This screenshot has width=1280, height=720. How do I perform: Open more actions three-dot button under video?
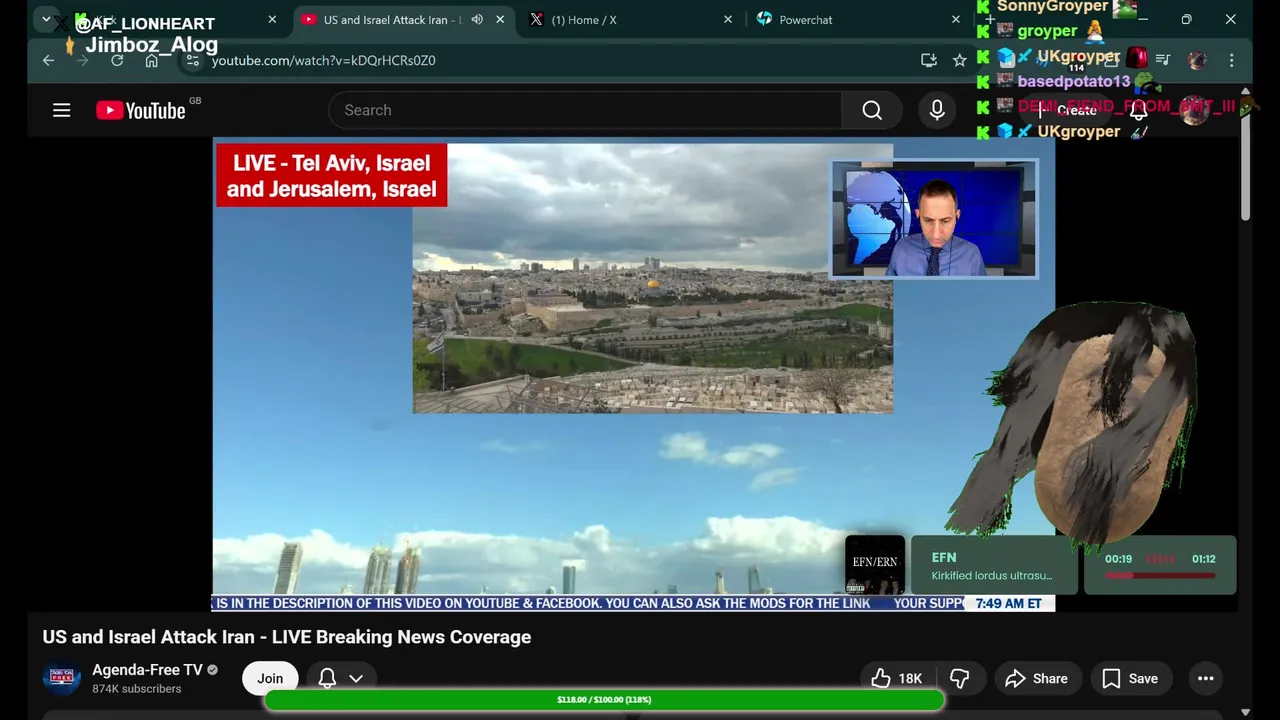coord(1206,678)
